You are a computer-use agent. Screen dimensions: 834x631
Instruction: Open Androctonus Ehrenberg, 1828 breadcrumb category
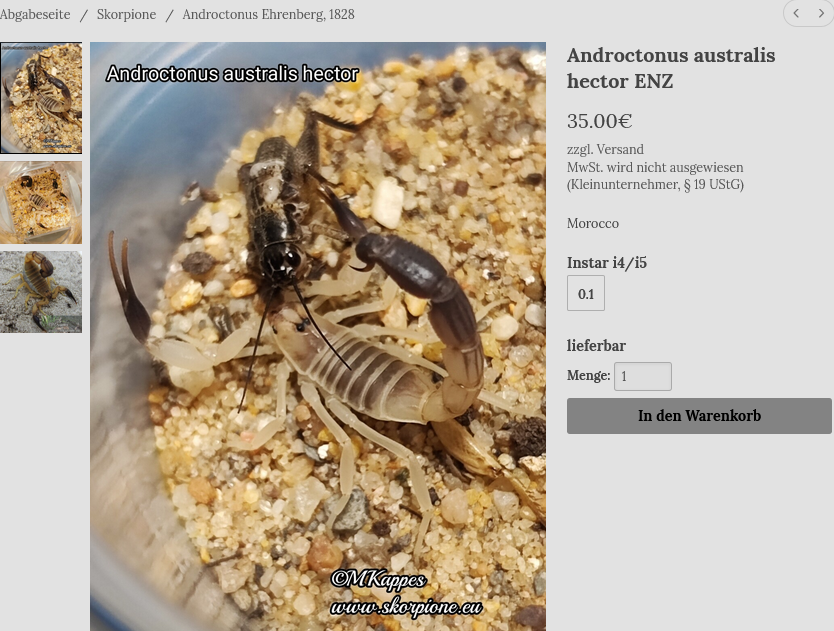pyautogui.click(x=268, y=14)
